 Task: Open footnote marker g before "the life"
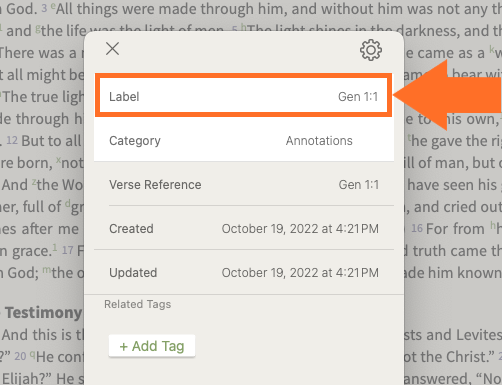tap(38, 28)
